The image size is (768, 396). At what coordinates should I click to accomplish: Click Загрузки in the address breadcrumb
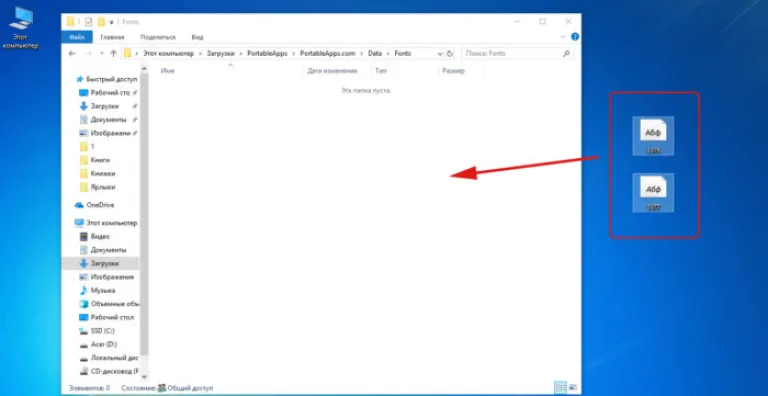point(220,53)
